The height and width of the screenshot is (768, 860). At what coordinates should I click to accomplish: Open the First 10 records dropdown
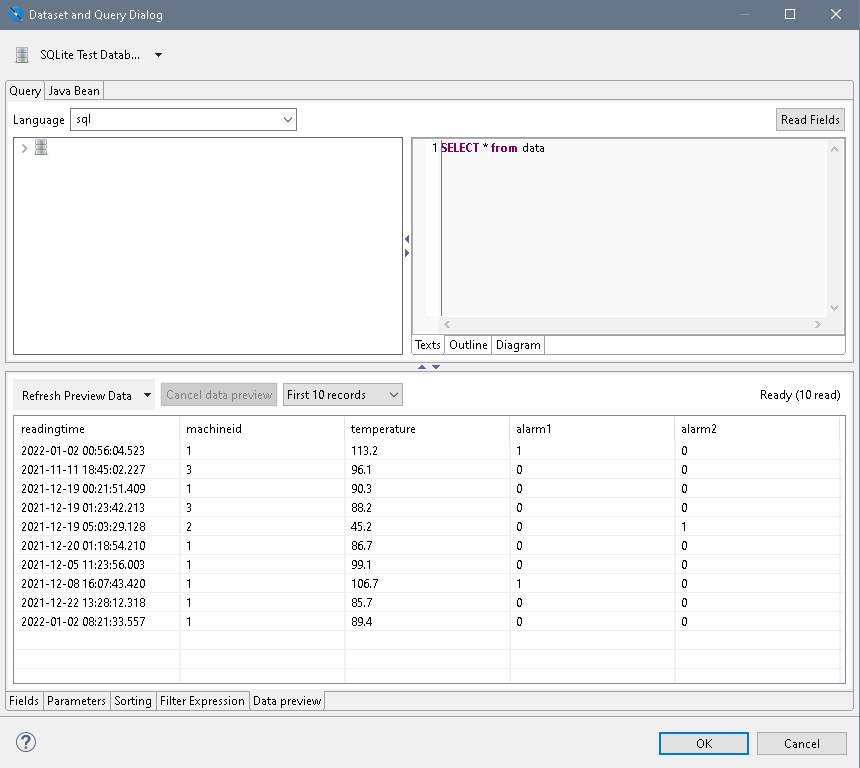tap(342, 395)
